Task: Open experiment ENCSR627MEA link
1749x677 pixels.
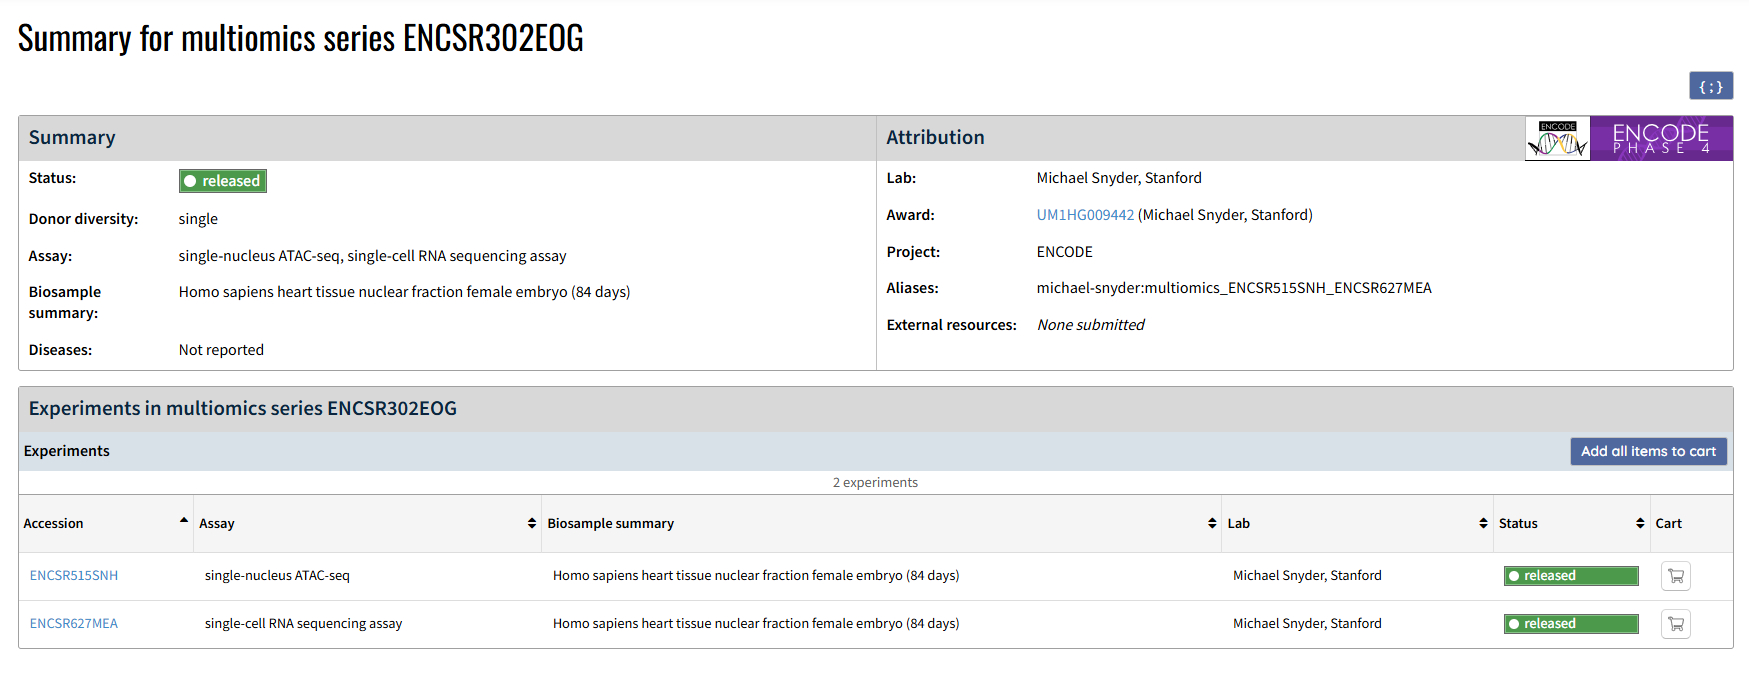Action: coord(74,624)
